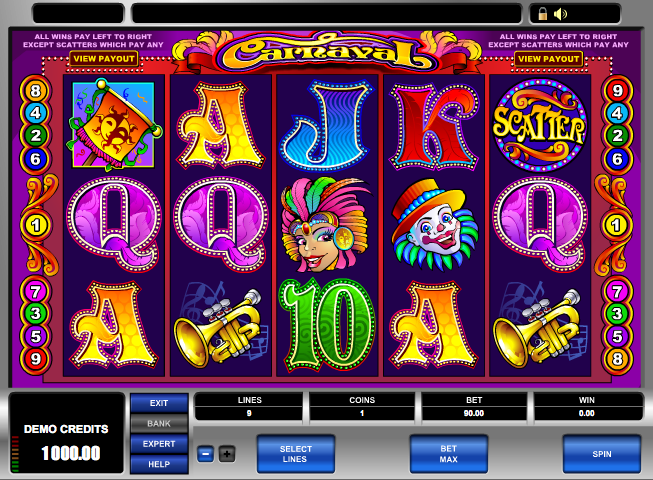Decrease coin size with minus button
This screenshot has height=480, width=653.
tap(205, 454)
